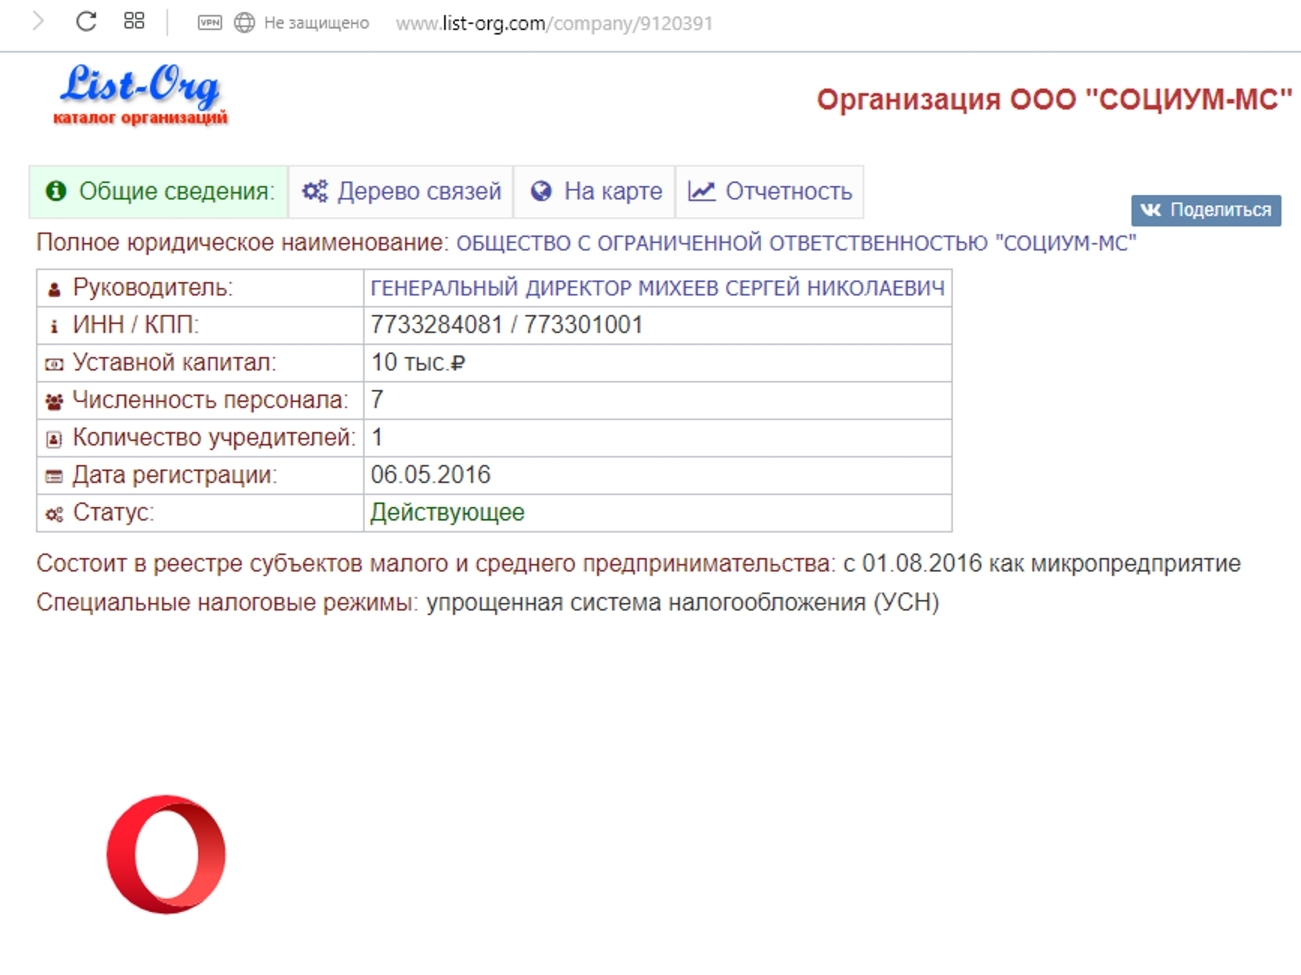Click gears icon beside Статус
1301x975 pixels.
click(54, 514)
